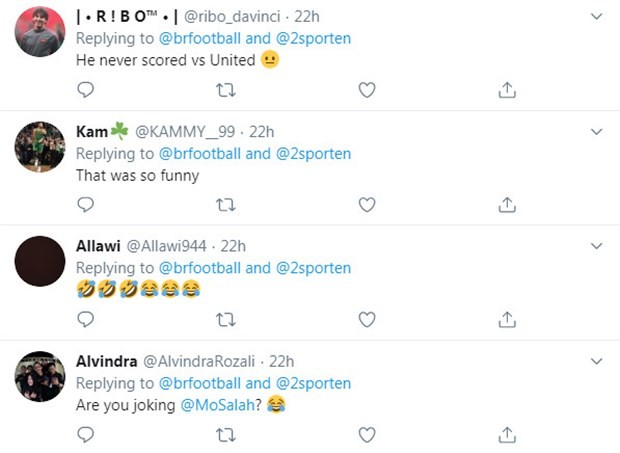Open @2sporten link in Allawi's reply
The height and width of the screenshot is (453, 620).
313,268
